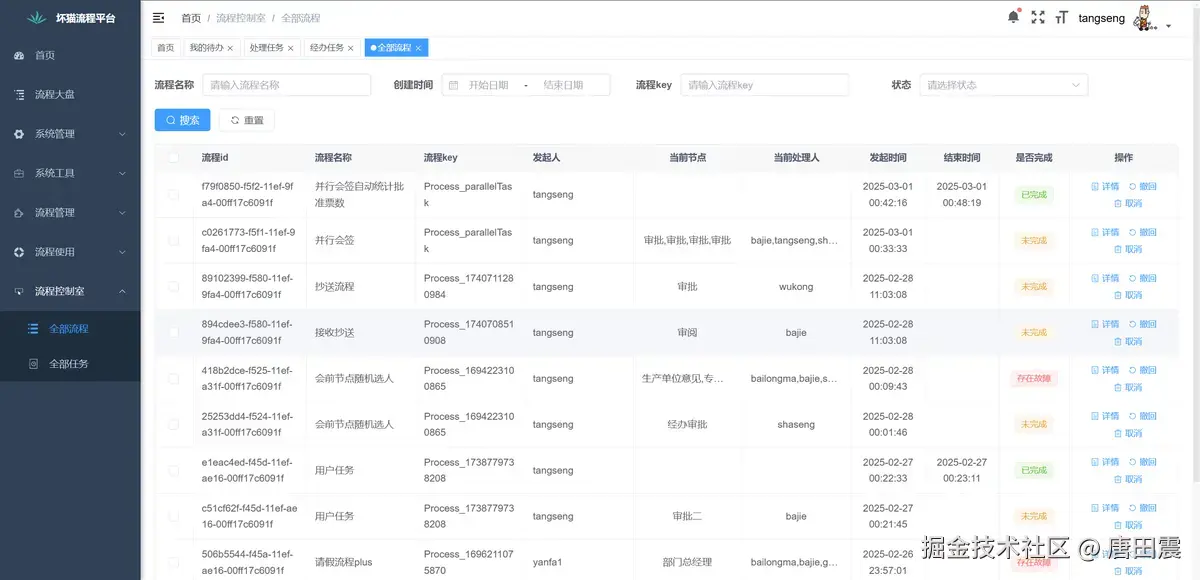Click the 重置 button

247,120
